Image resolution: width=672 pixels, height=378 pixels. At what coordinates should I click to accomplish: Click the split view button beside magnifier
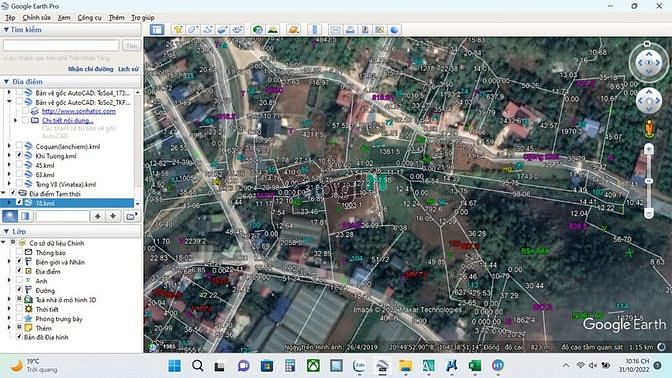[25, 216]
